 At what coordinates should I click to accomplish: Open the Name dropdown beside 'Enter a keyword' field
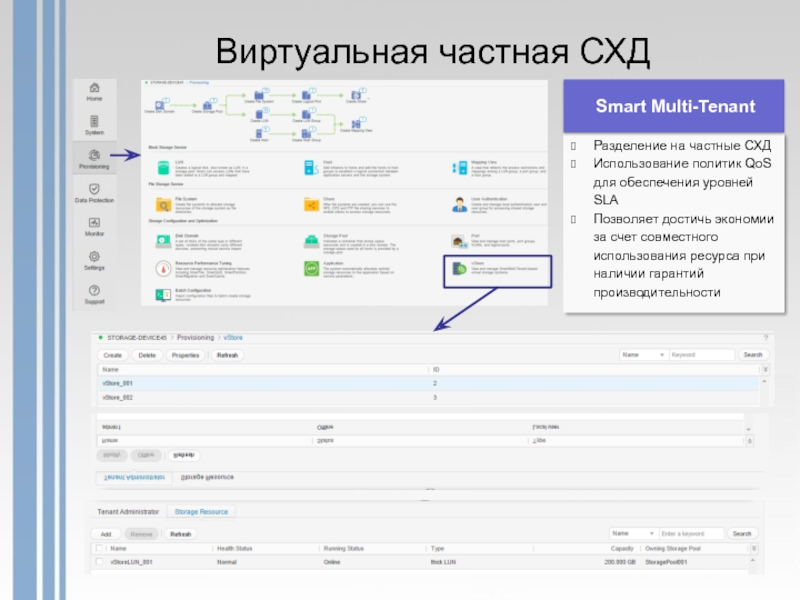[633, 534]
